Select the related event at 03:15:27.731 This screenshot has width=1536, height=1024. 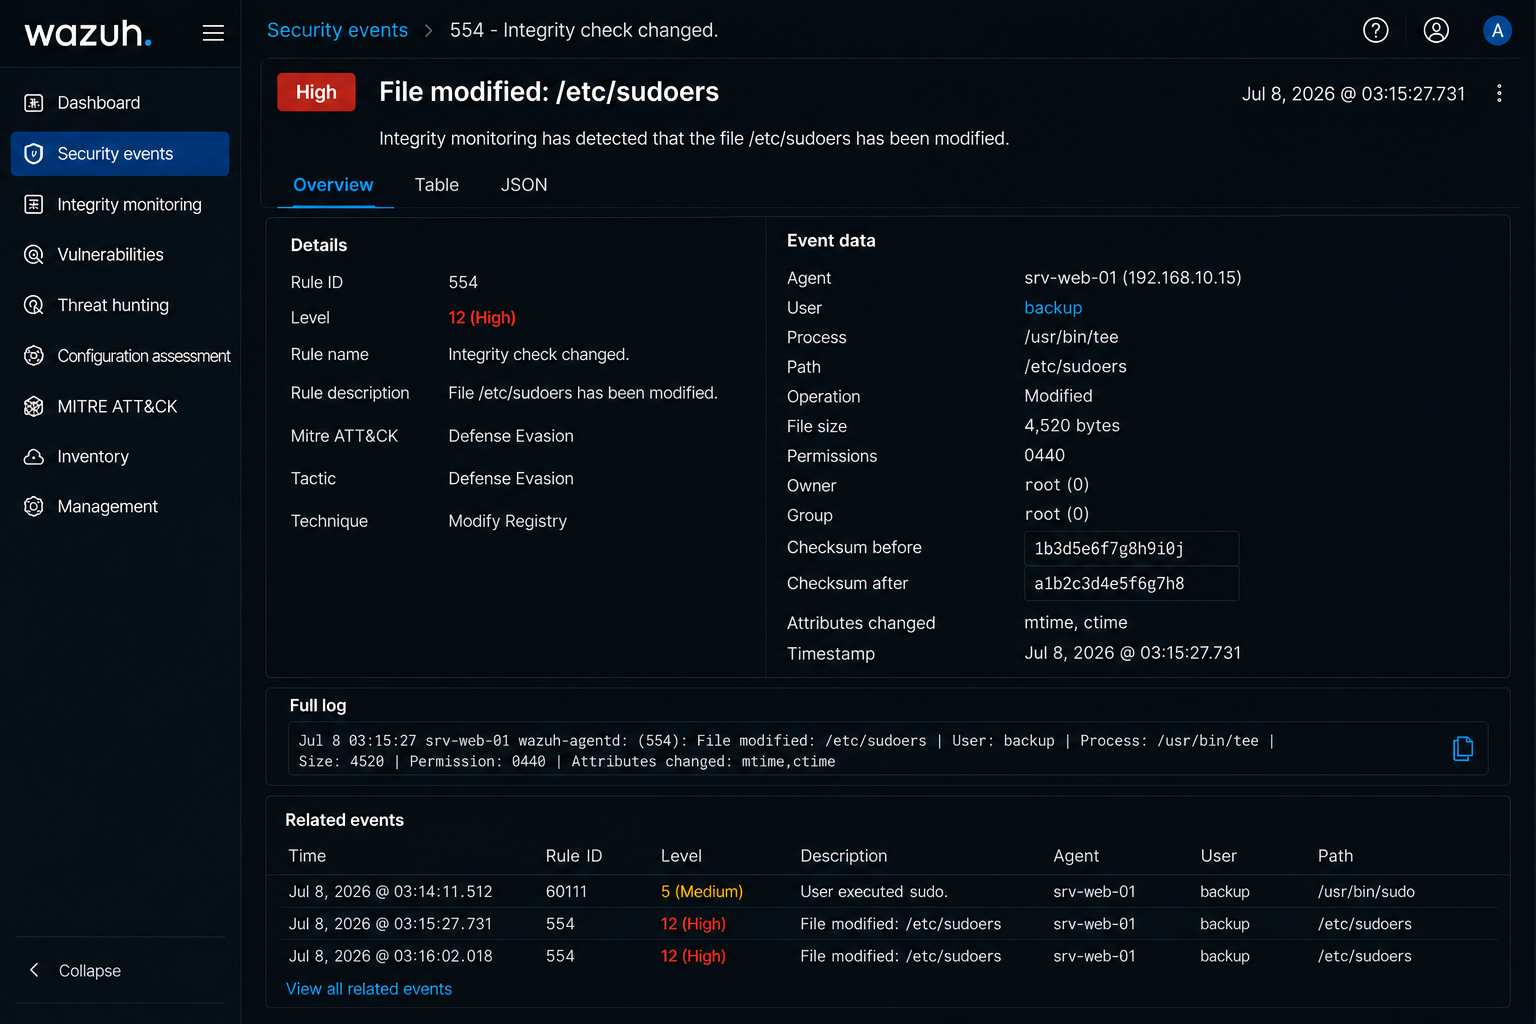pyautogui.click(x=887, y=924)
